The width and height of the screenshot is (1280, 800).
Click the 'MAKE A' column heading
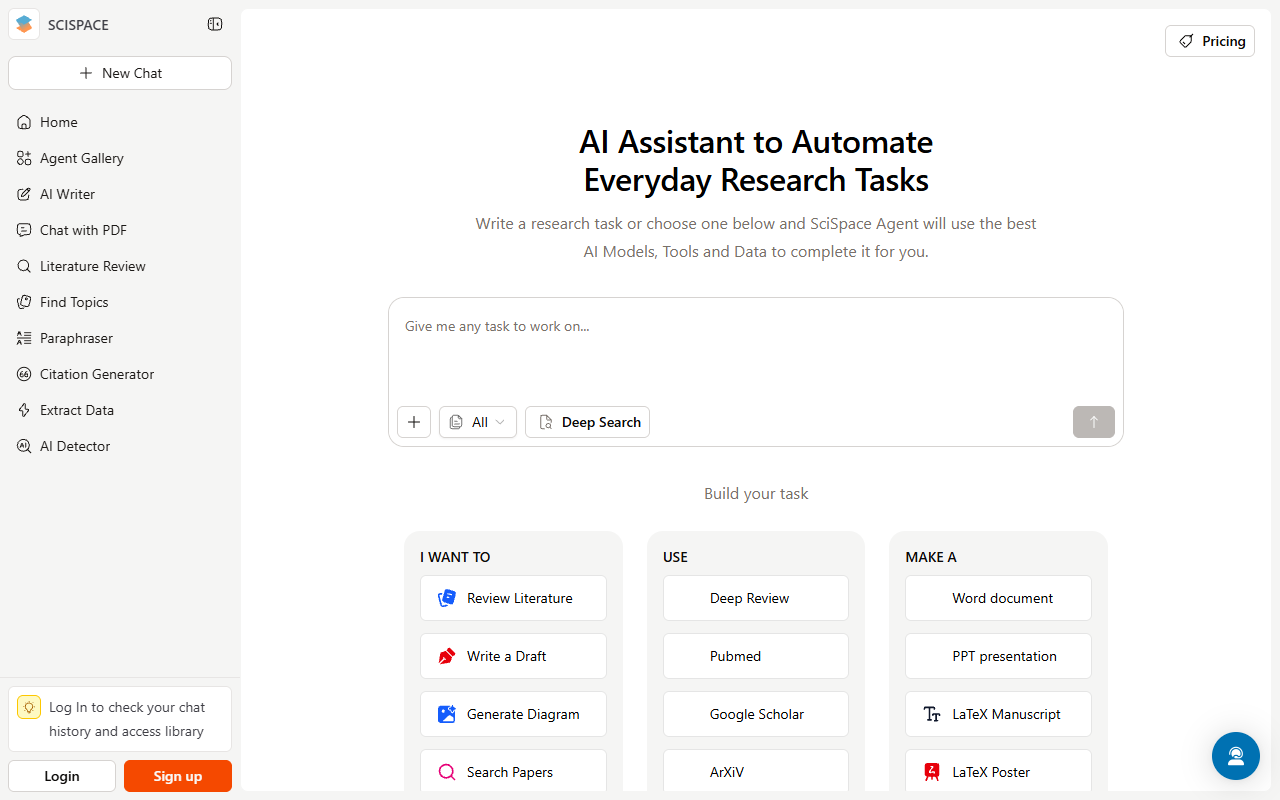[931, 557]
